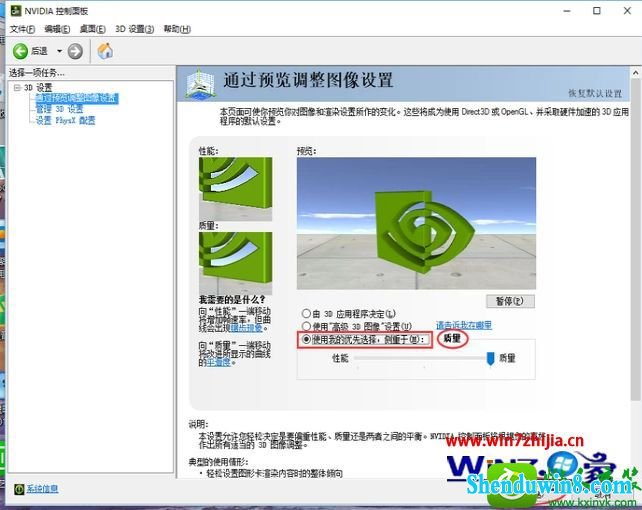This screenshot has height=510, width=642.
Task: Select 使用"高级 3D 图像"设置 radio button
Action: (306, 326)
